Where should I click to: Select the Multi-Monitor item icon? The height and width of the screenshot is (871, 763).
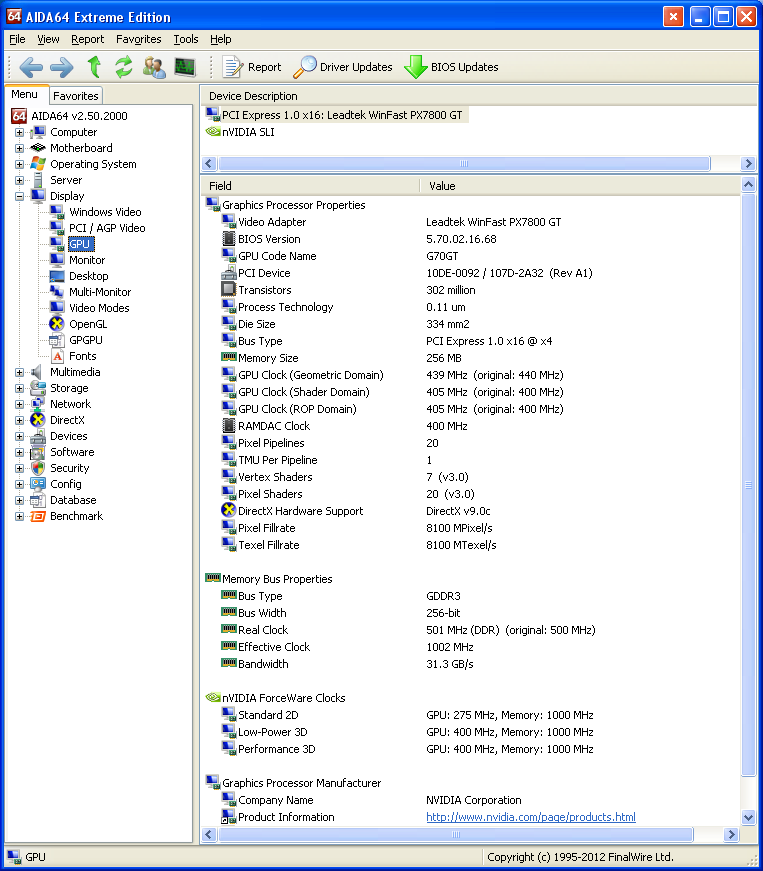pyautogui.click(x=57, y=292)
